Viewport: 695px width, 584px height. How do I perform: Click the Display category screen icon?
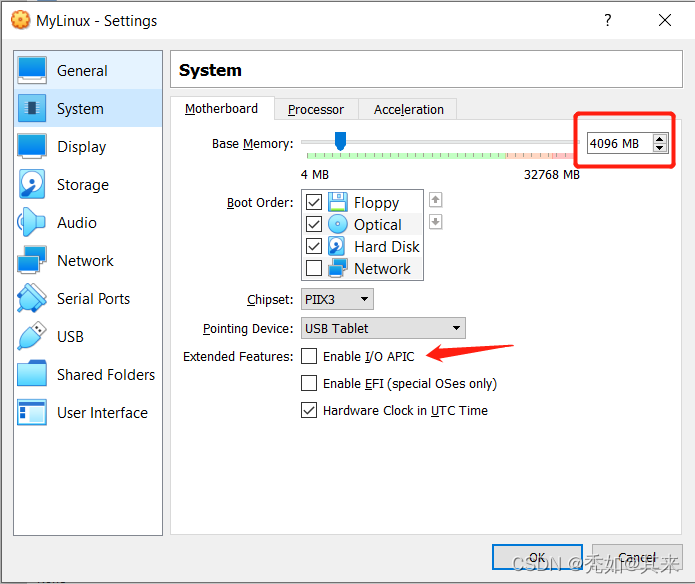[x=32, y=146]
